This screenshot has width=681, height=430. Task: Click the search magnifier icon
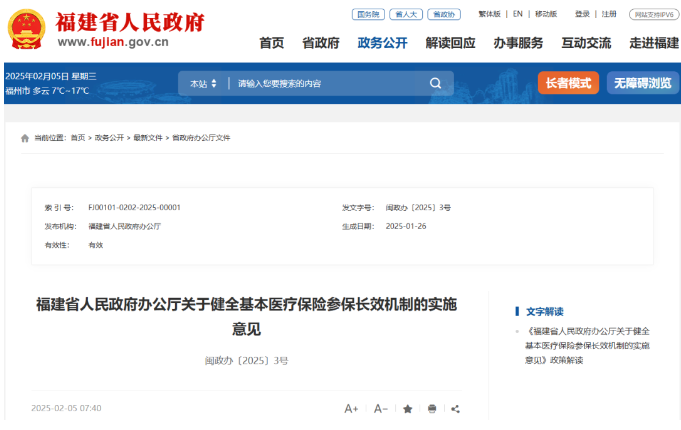[x=435, y=84]
